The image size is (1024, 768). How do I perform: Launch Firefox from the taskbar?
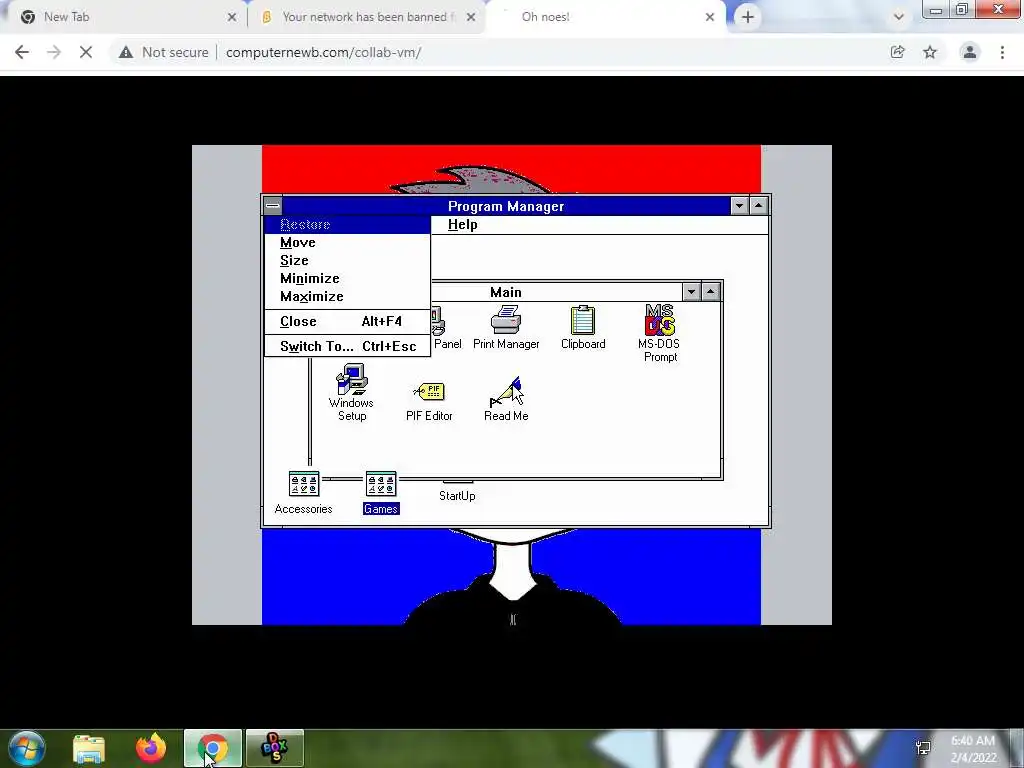(151, 748)
